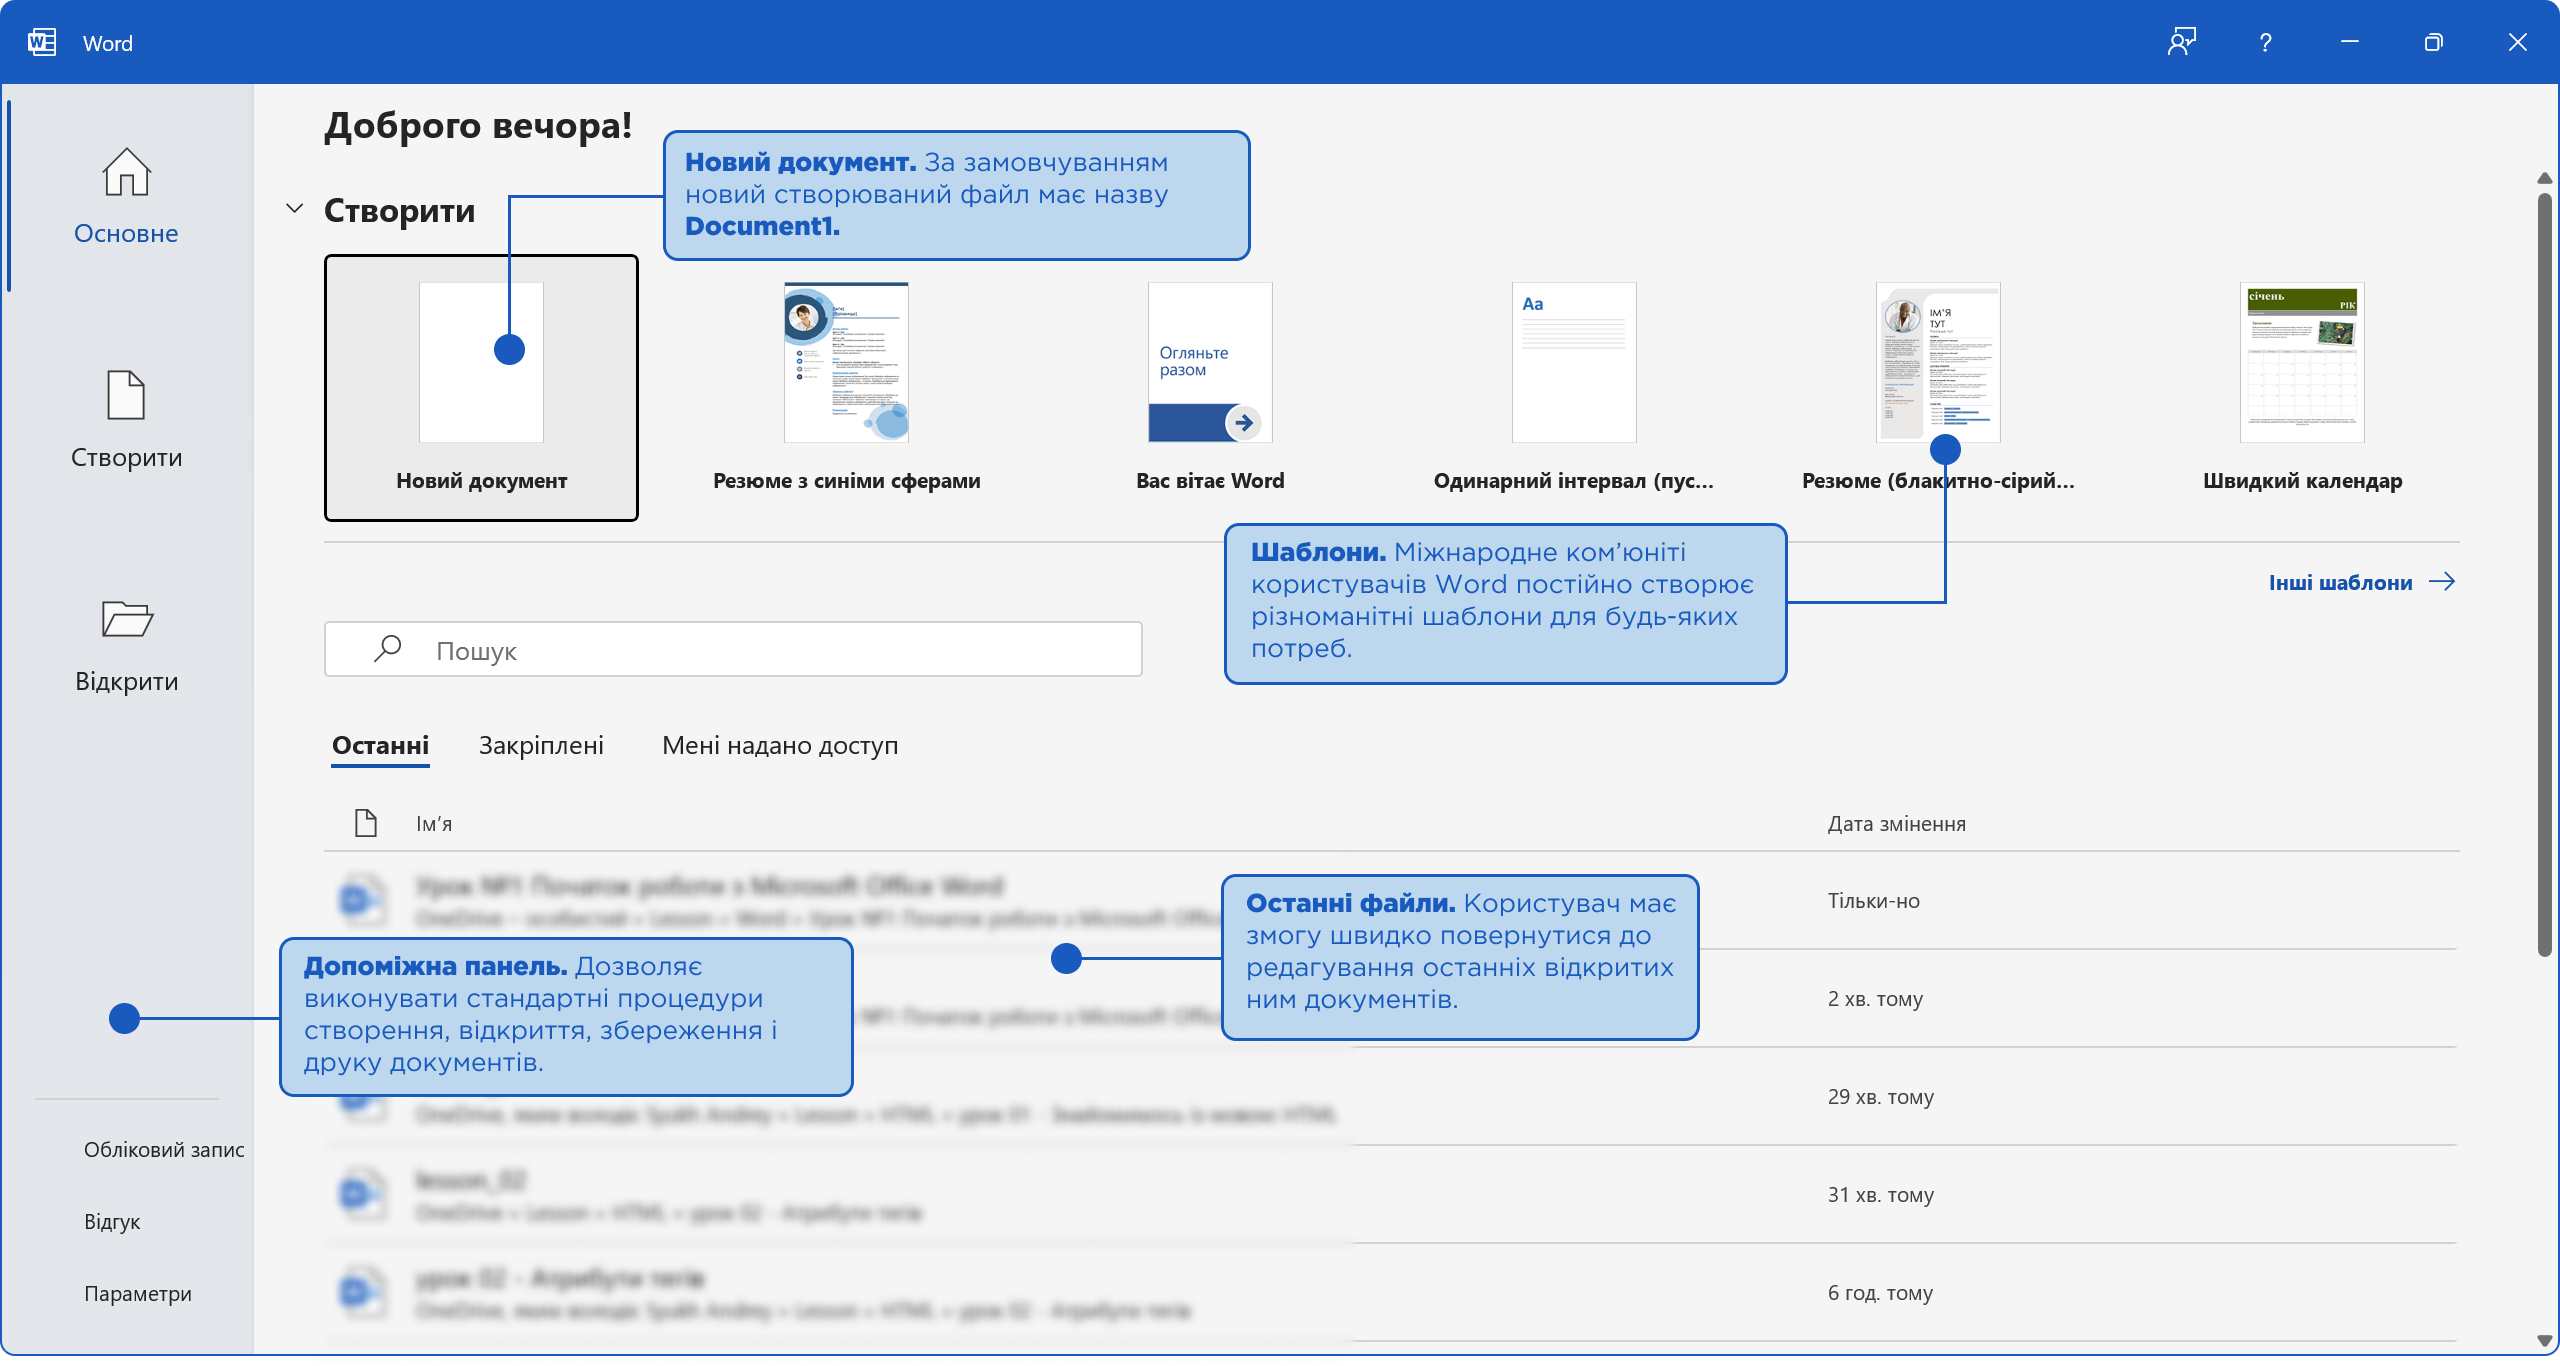Collapse the Створити section chevron

point(294,209)
